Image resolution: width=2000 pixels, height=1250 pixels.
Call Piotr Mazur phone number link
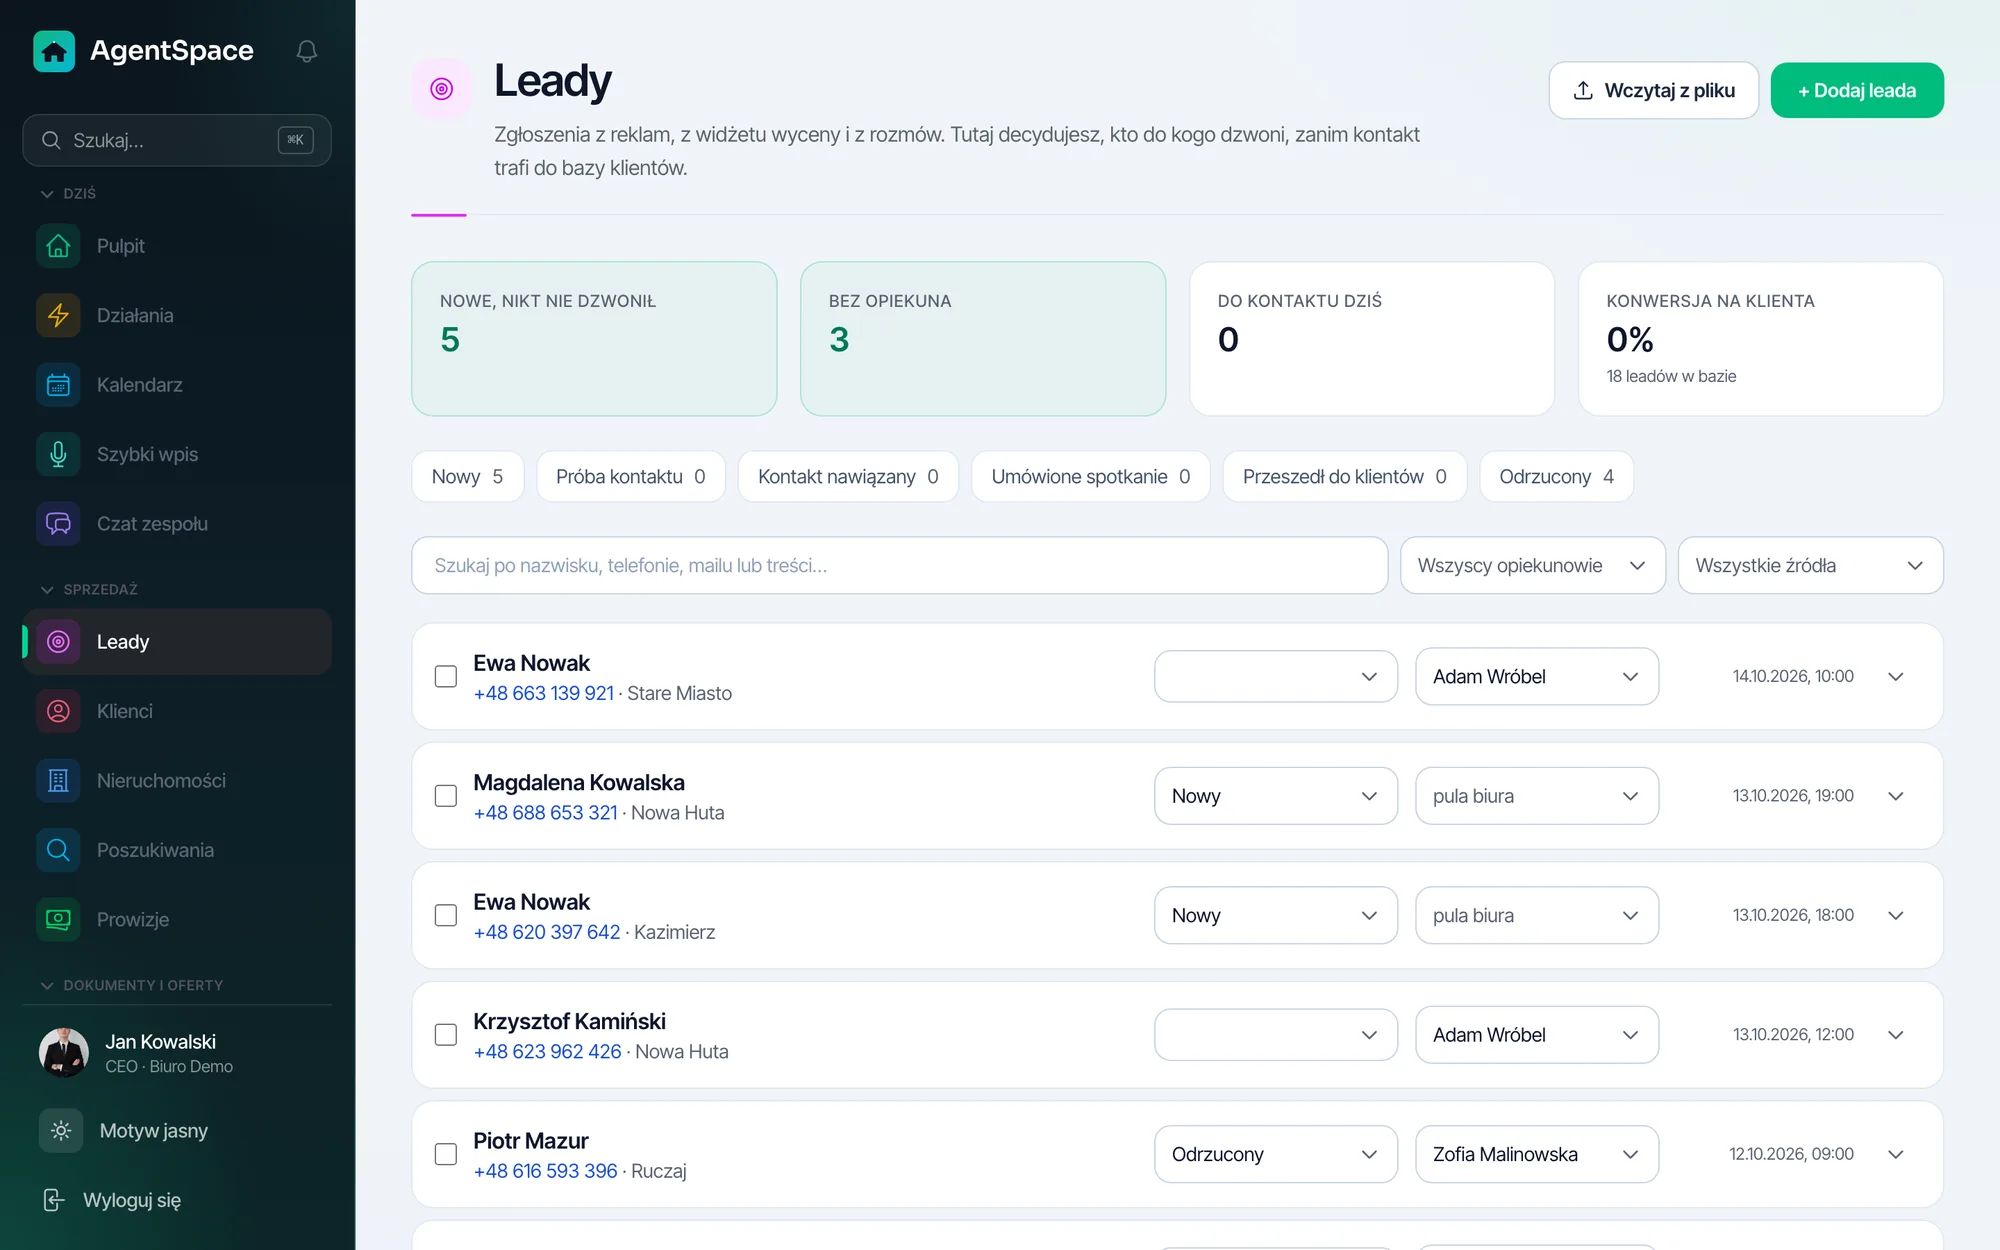pyautogui.click(x=545, y=1171)
